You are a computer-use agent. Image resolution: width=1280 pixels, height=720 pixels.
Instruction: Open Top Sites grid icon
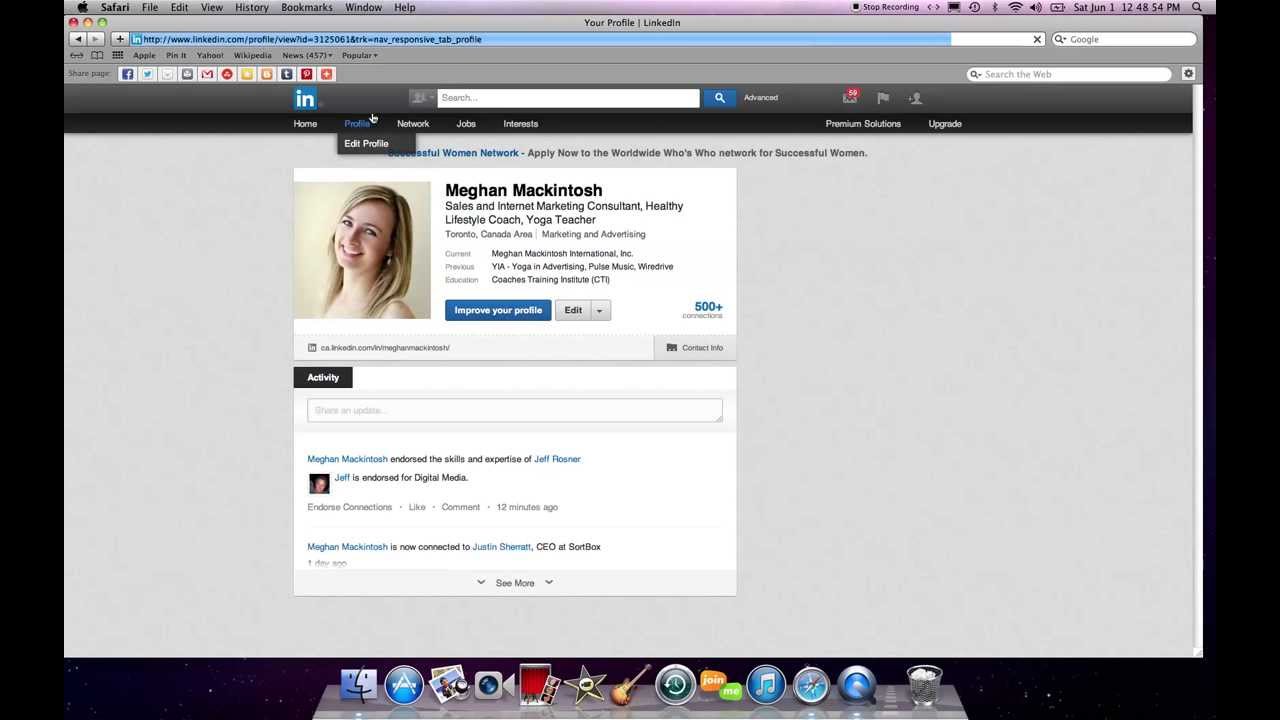click(x=117, y=55)
